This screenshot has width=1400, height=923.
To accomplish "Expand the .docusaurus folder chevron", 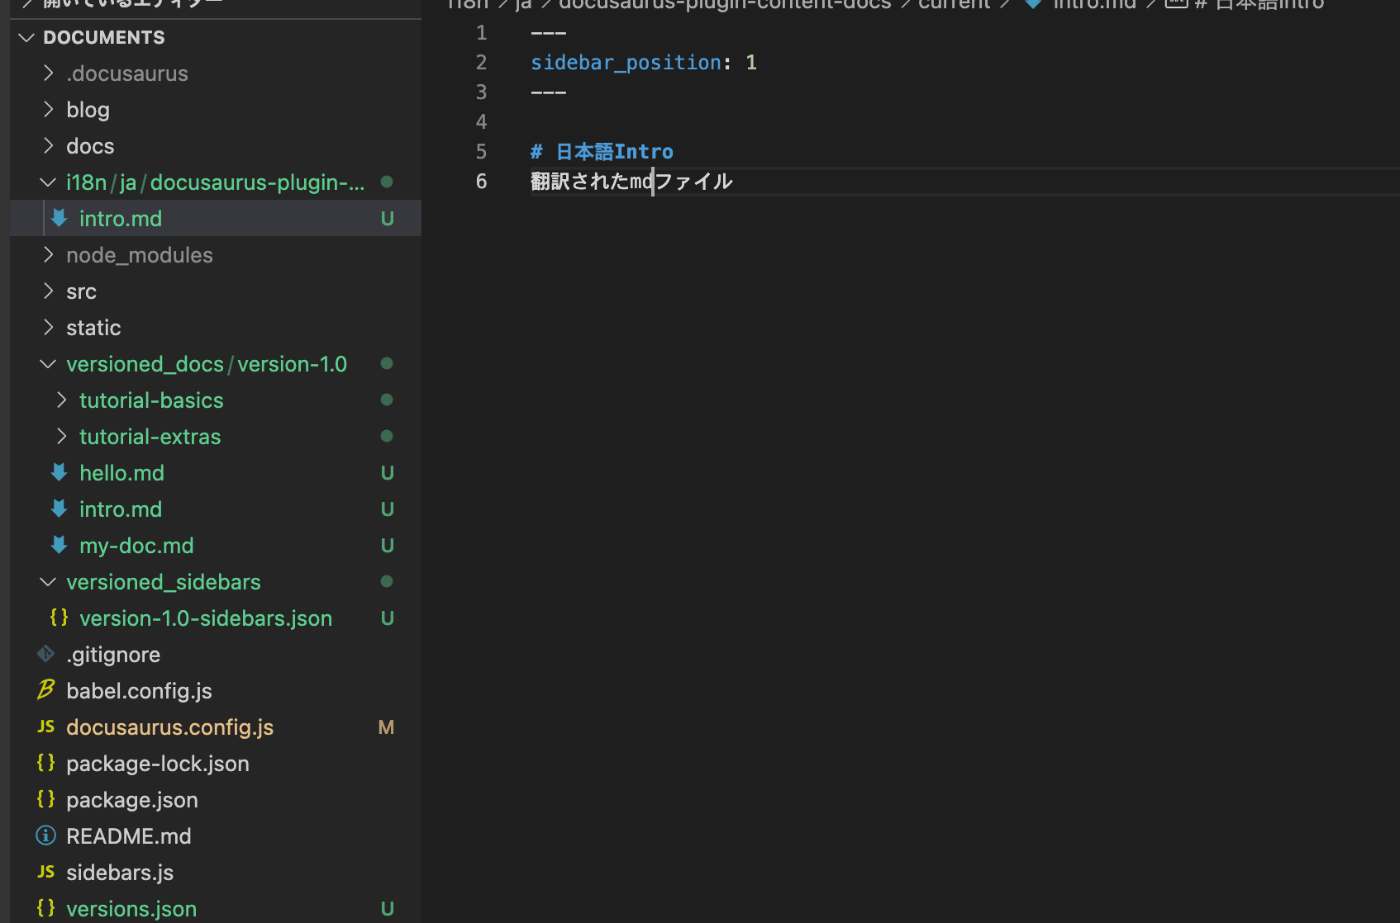I will coord(48,73).
